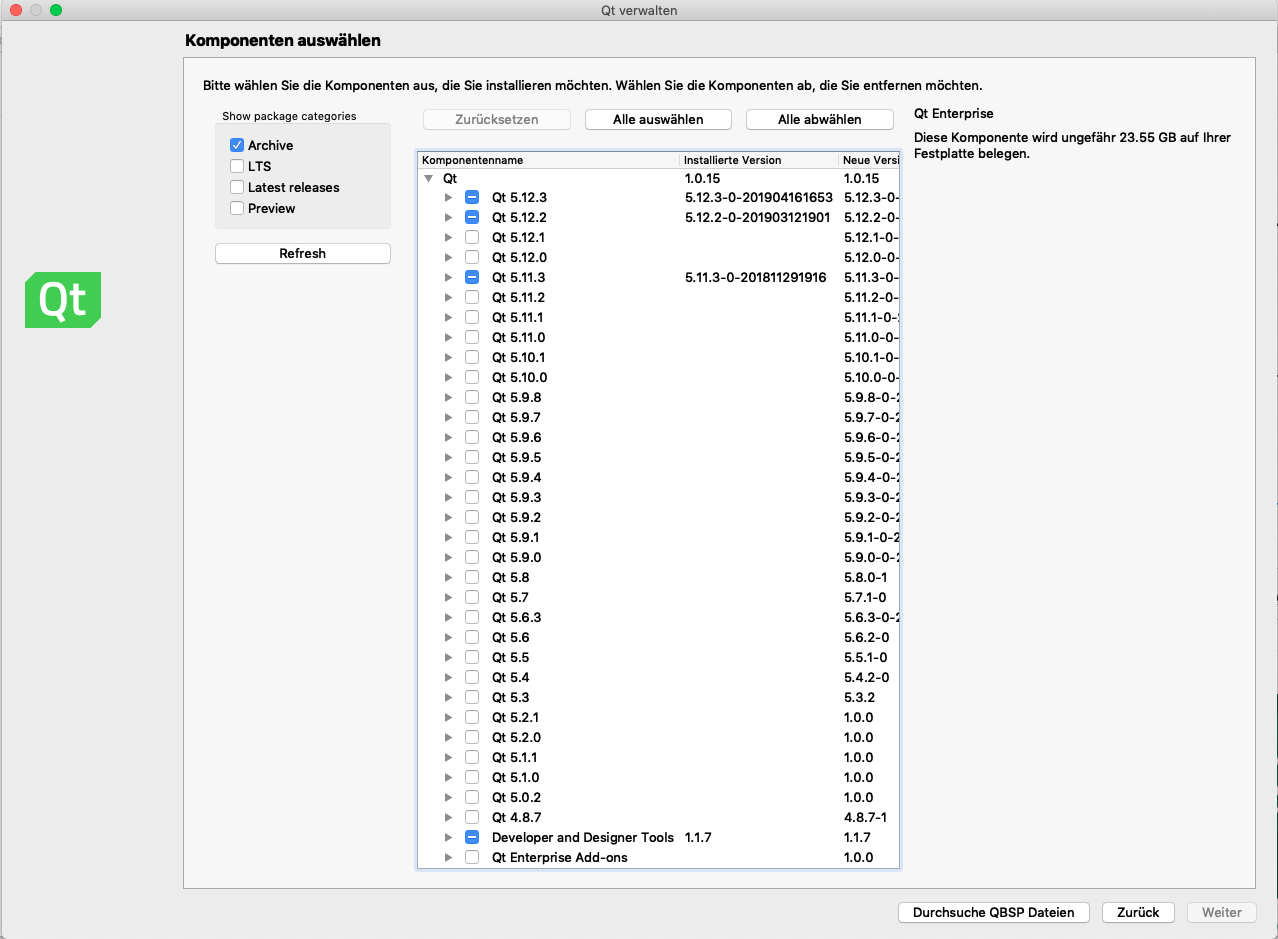Select the Qt 5.1.1 row label
This screenshot has width=1278, height=939.
pos(514,757)
